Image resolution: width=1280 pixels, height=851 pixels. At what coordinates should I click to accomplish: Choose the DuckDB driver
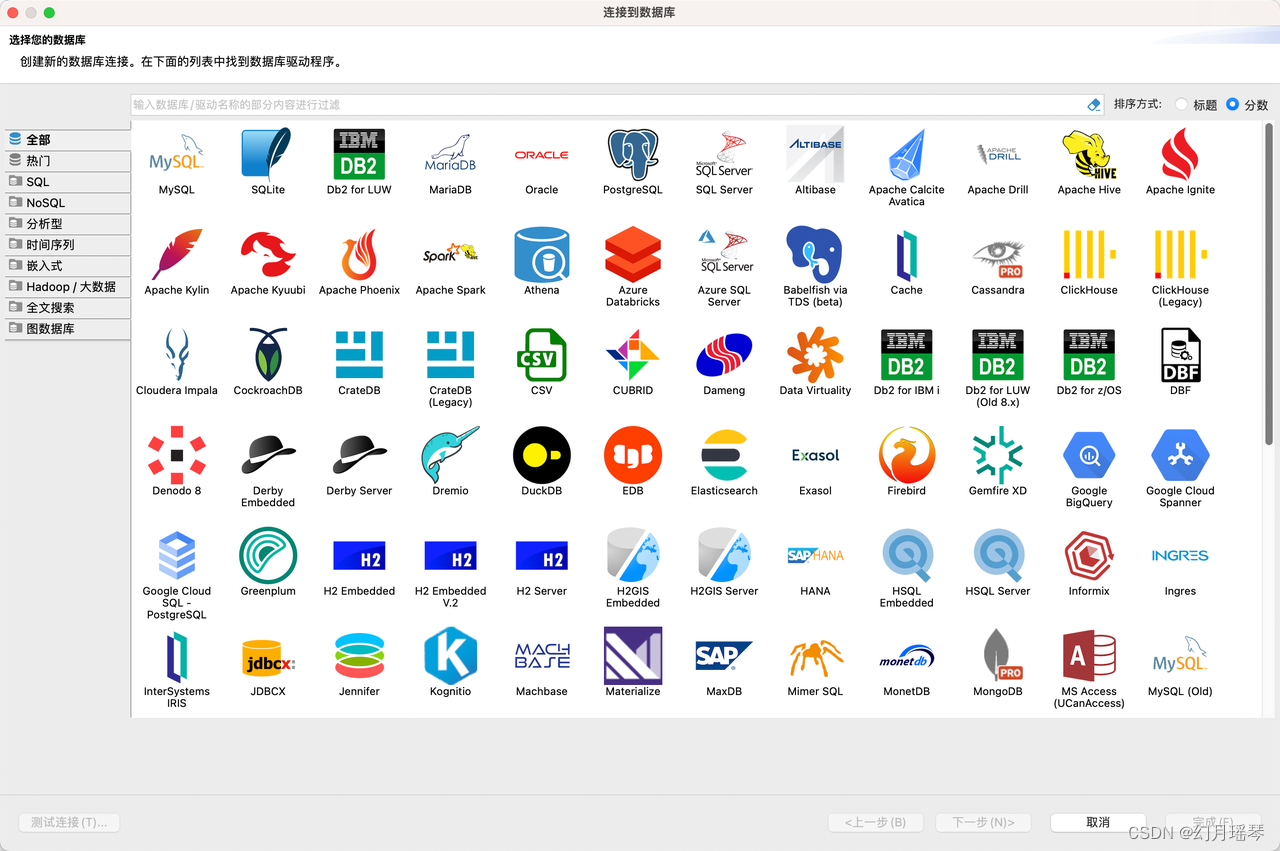point(542,463)
